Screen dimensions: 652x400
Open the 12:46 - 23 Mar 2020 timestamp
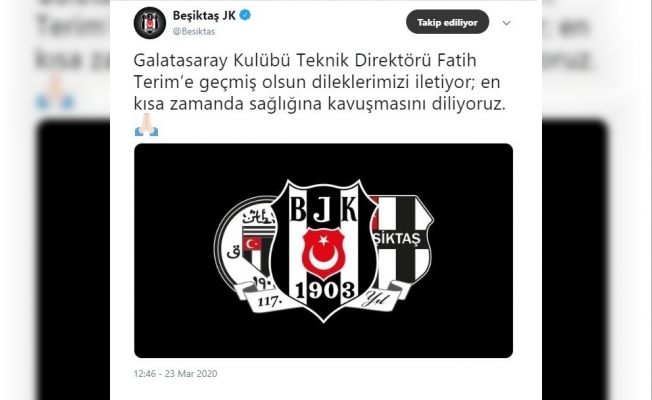(x=175, y=373)
